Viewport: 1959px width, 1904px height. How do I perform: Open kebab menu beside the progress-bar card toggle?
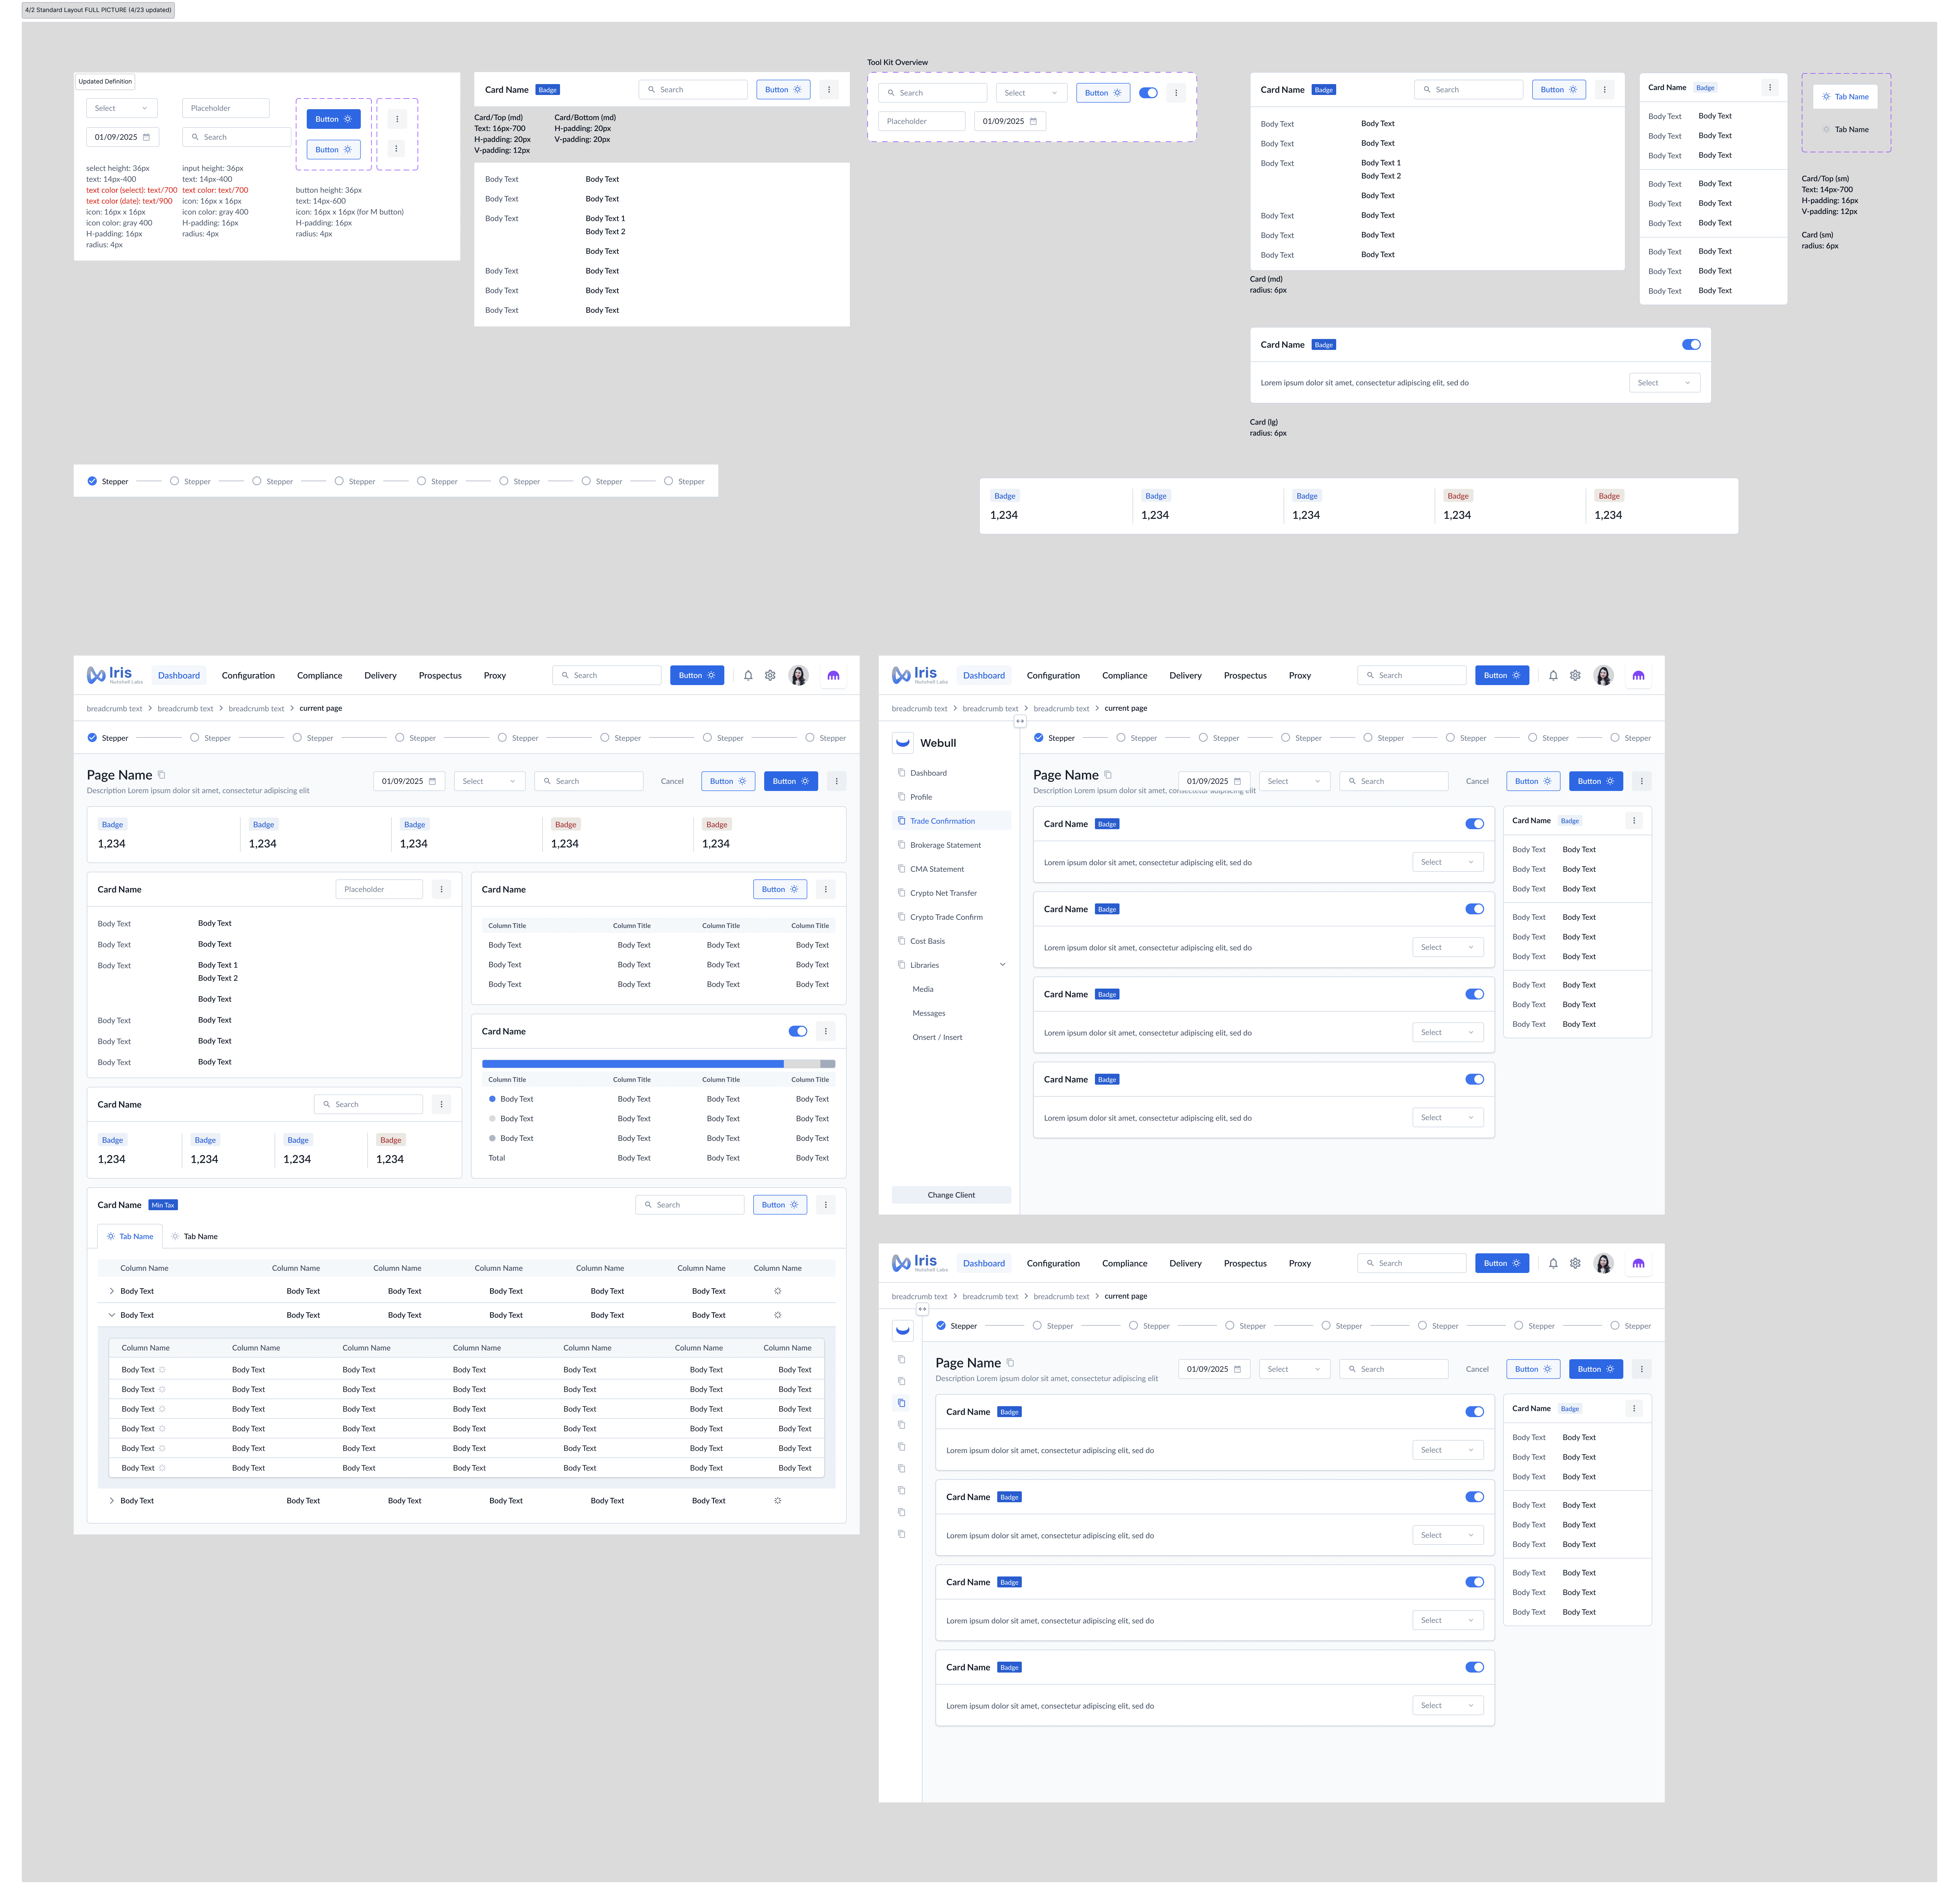(x=826, y=1031)
